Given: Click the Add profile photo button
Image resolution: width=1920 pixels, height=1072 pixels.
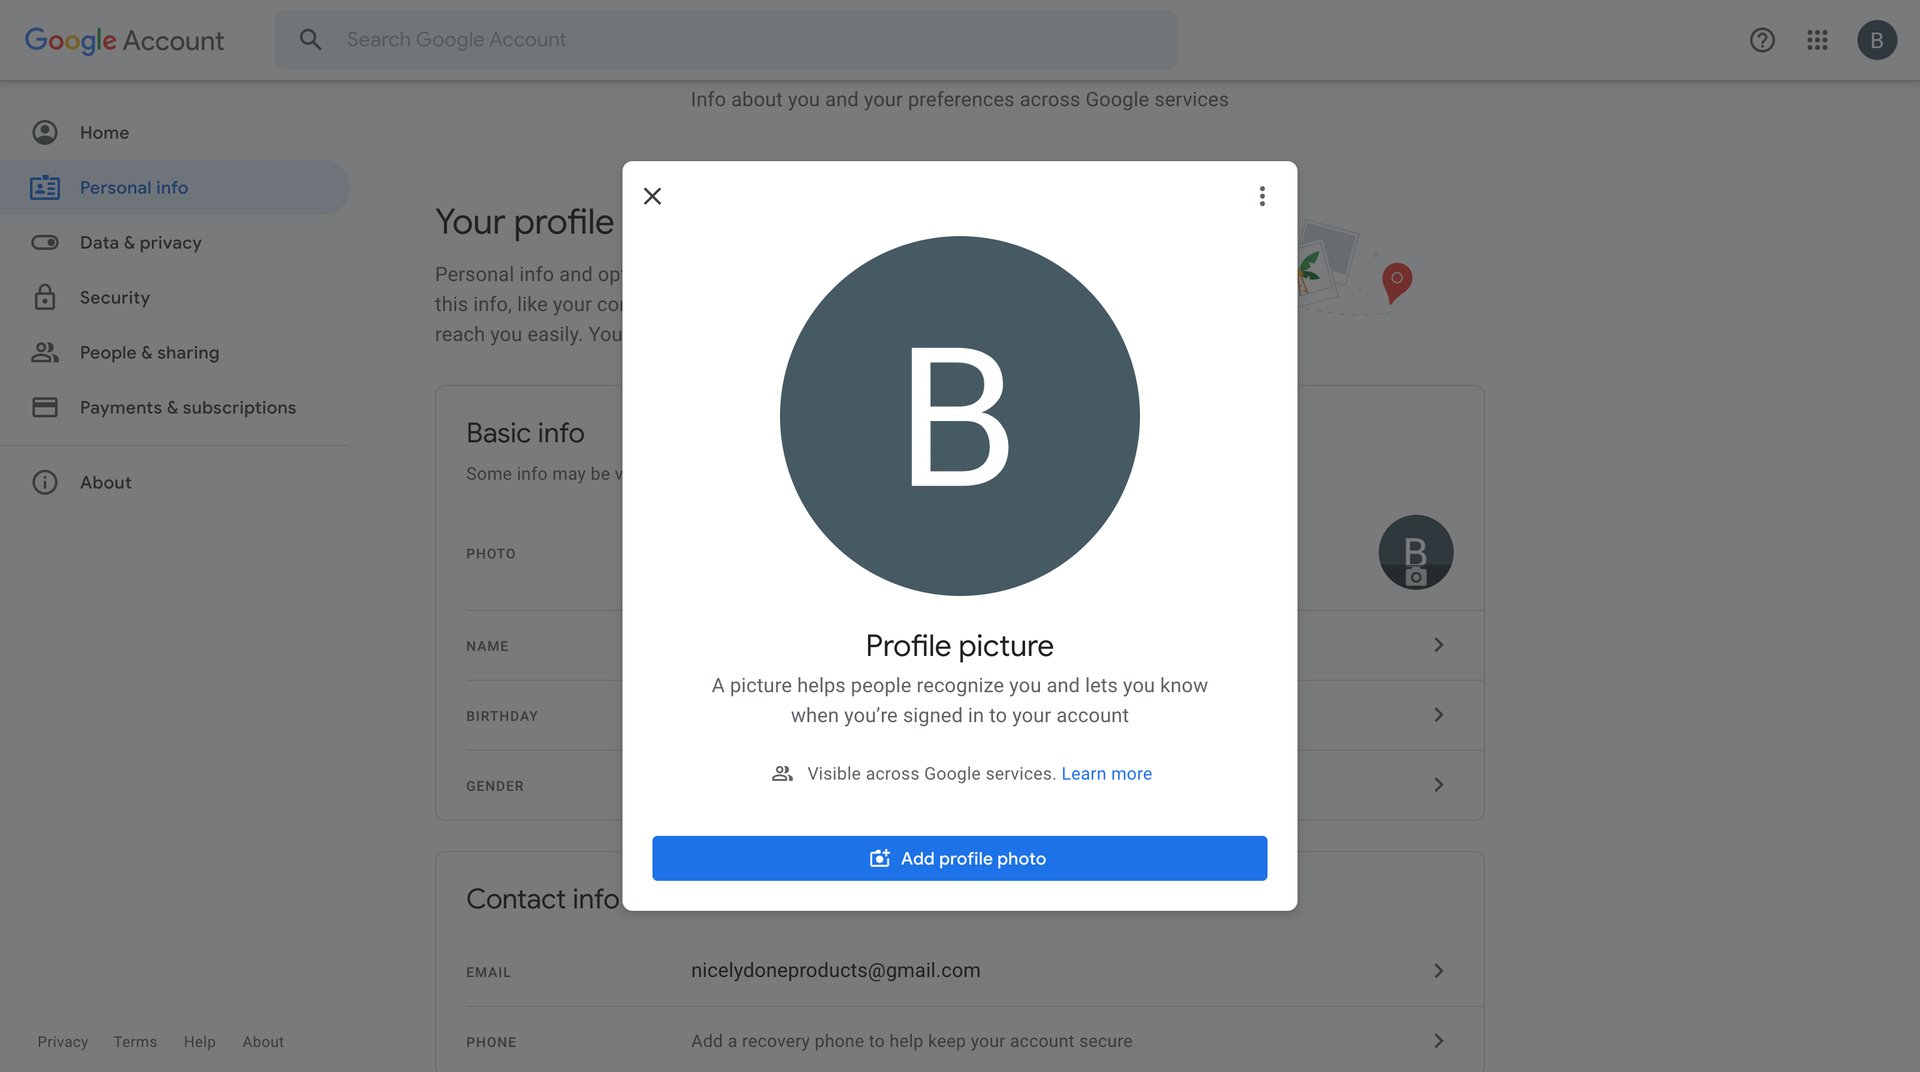Looking at the screenshot, I should click(x=959, y=858).
